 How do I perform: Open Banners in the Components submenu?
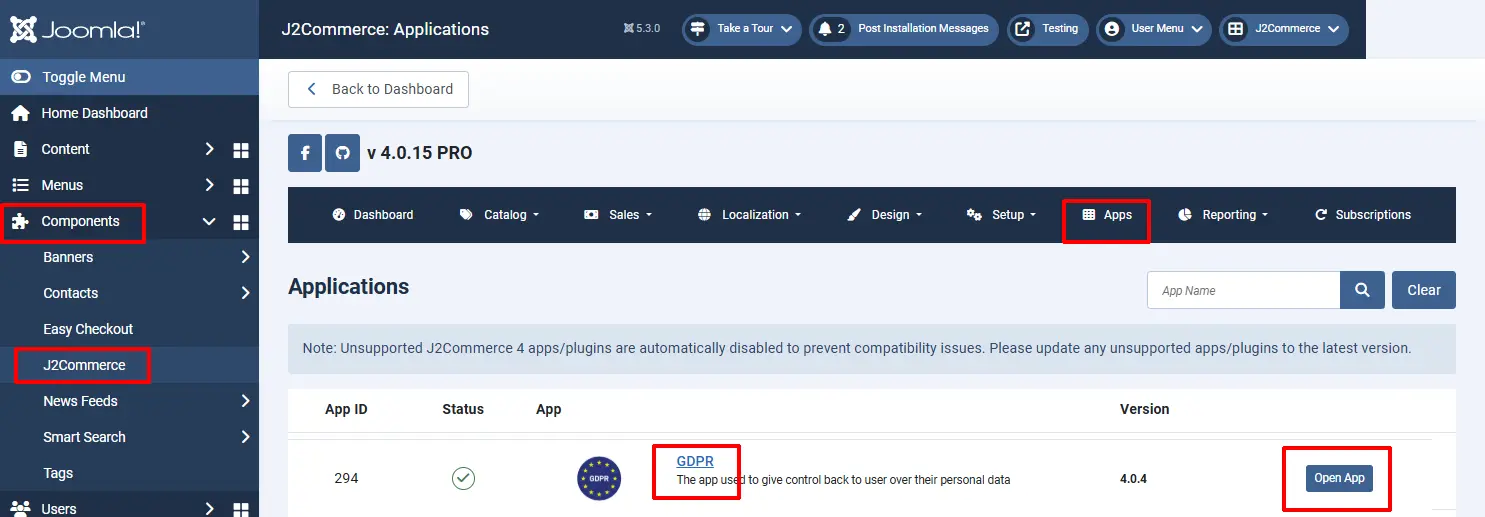point(68,257)
